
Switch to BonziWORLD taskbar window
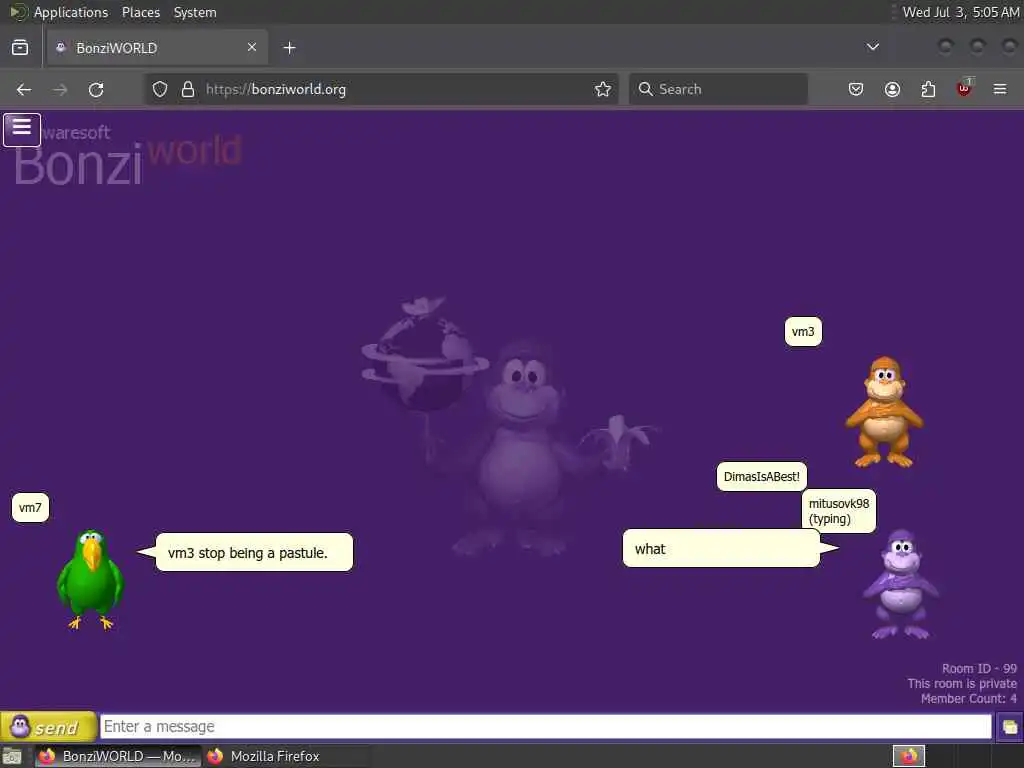(x=116, y=756)
